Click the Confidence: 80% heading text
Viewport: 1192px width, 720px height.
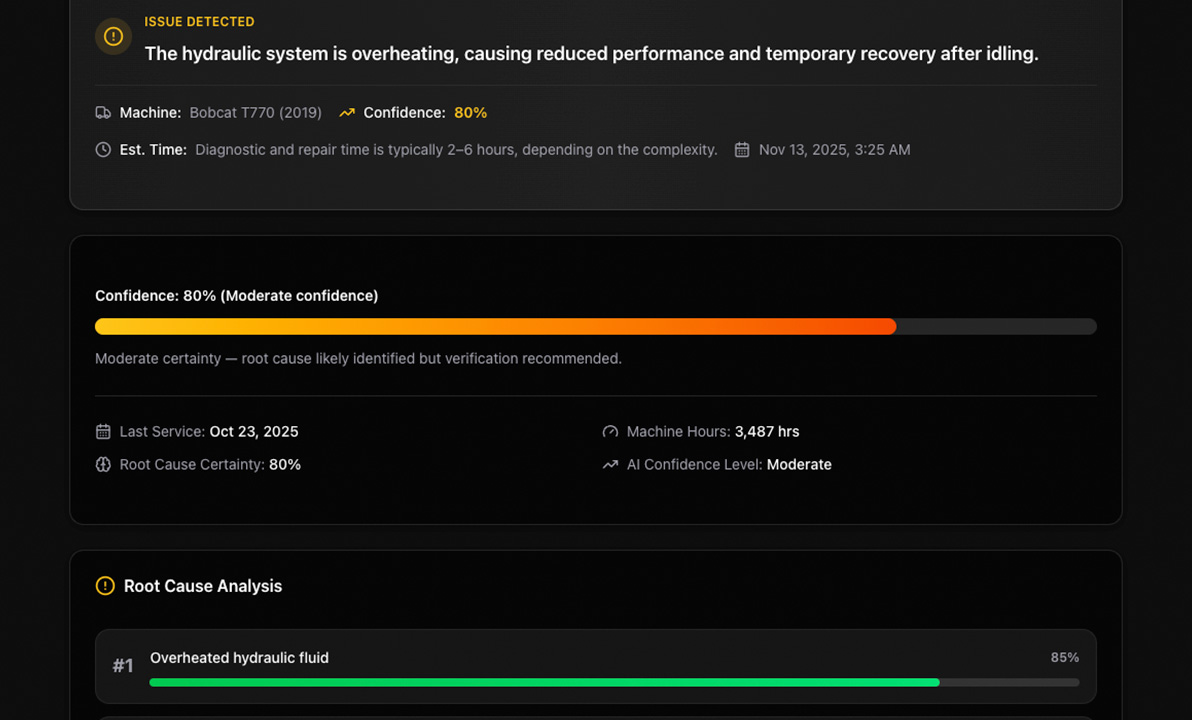pos(236,295)
